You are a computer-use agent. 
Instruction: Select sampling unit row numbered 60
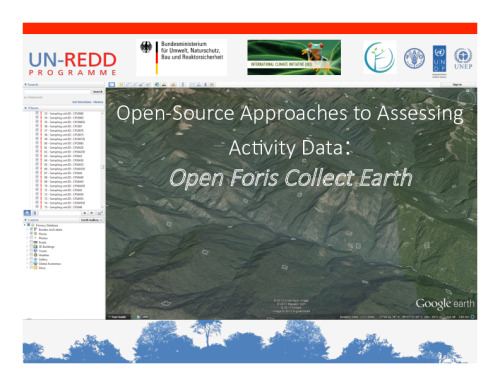[x=63, y=143]
